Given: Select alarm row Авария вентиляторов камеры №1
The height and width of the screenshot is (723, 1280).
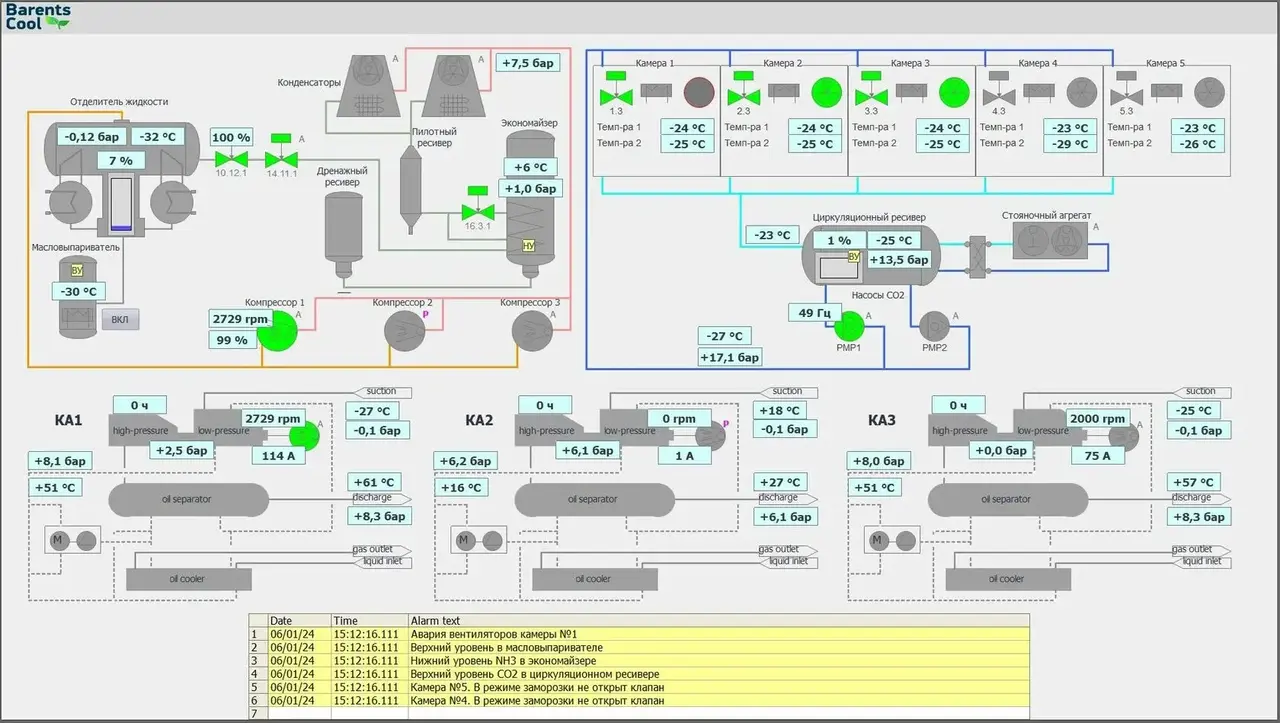Looking at the screenshot, I should (x=638, y=634).
